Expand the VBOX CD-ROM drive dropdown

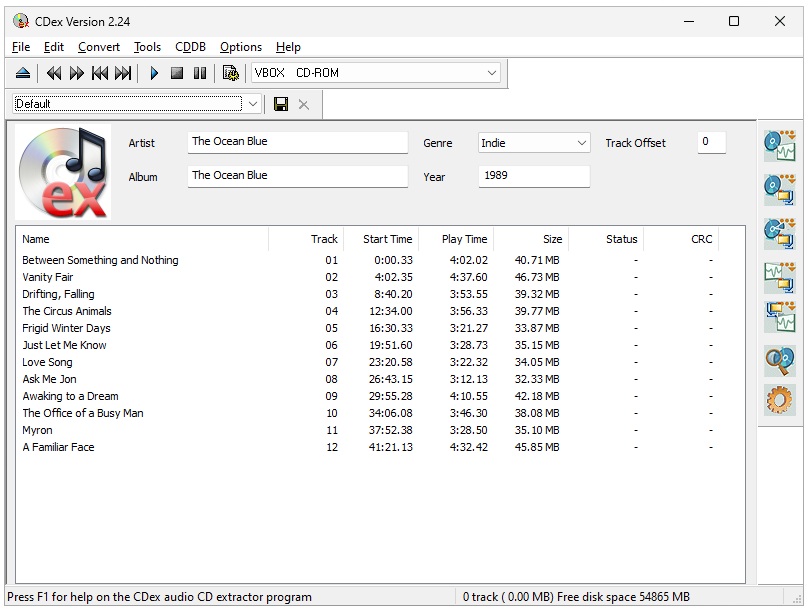pos(492,73)
